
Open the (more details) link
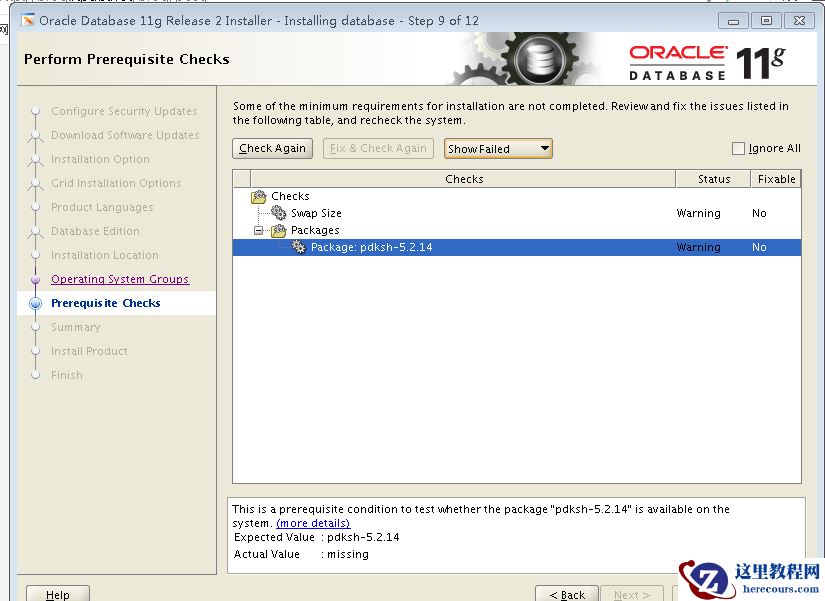tap(313, 523)
